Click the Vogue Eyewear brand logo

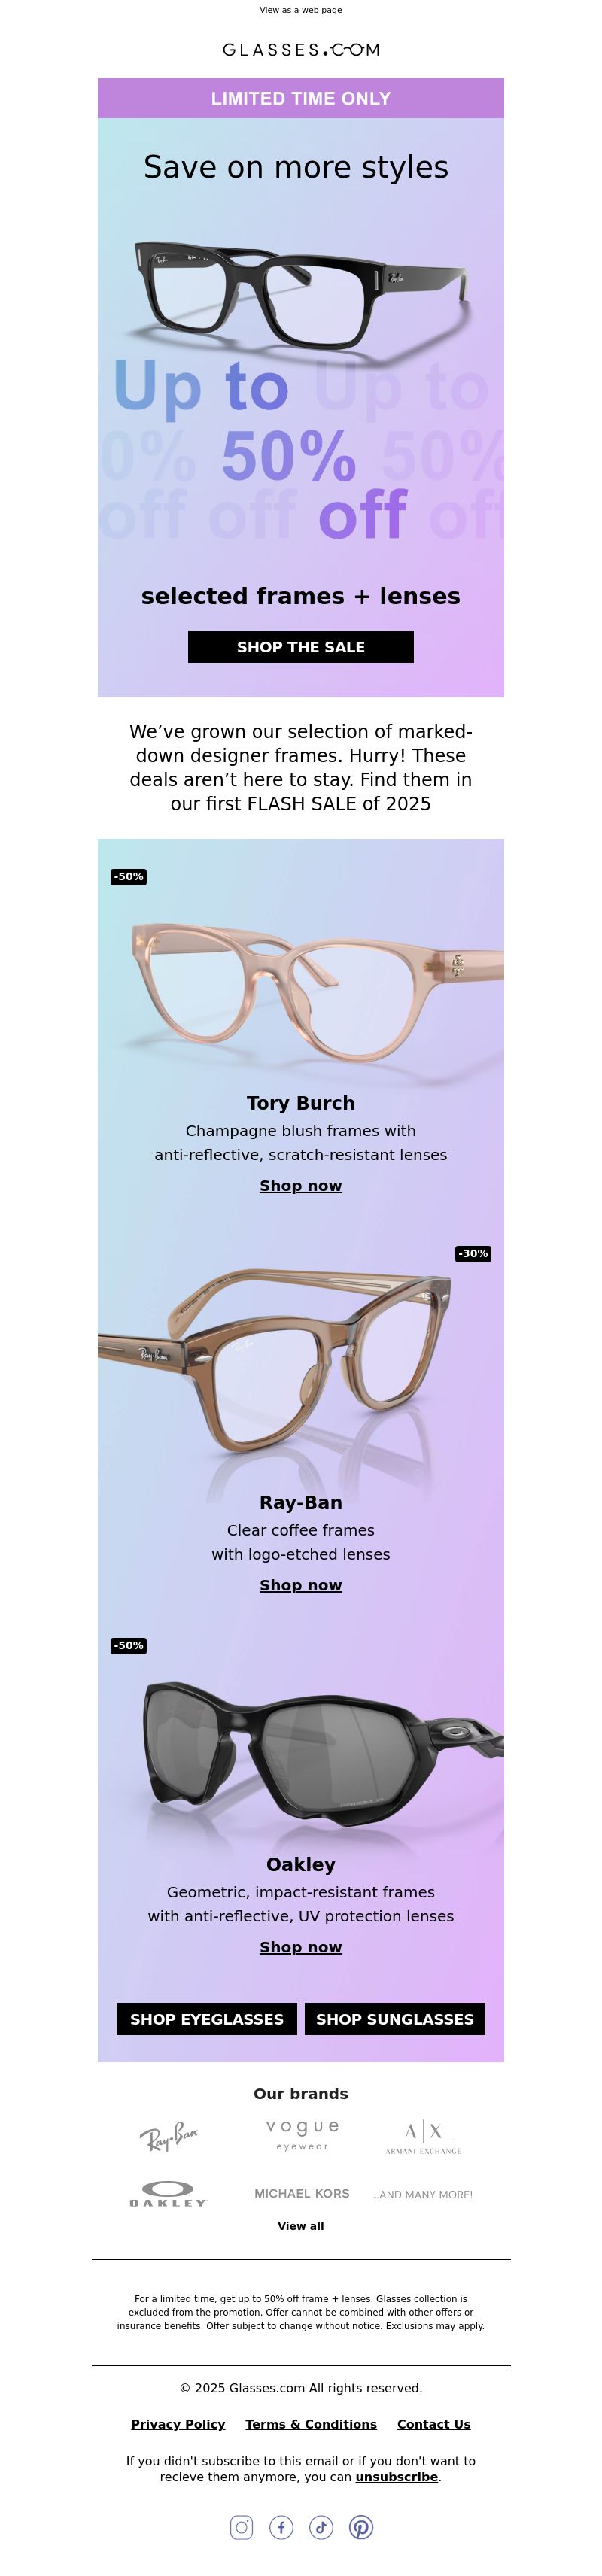[x=302, y=2134]
